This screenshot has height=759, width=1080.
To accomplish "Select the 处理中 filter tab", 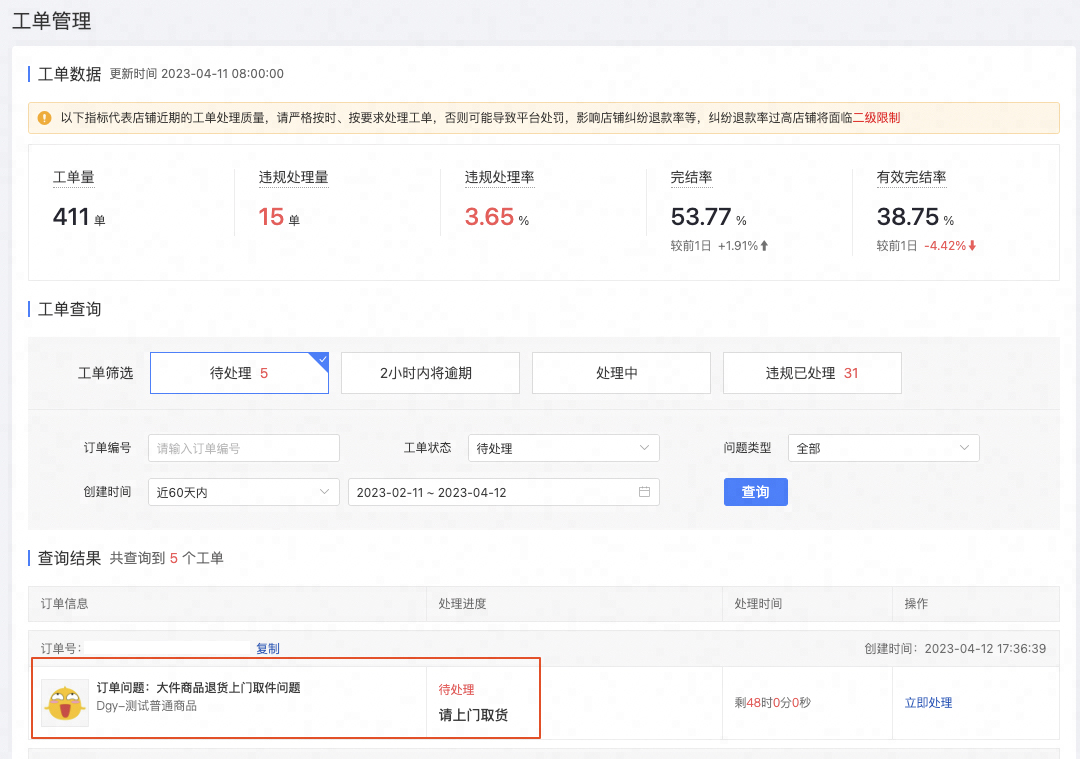I will [621, 372].
